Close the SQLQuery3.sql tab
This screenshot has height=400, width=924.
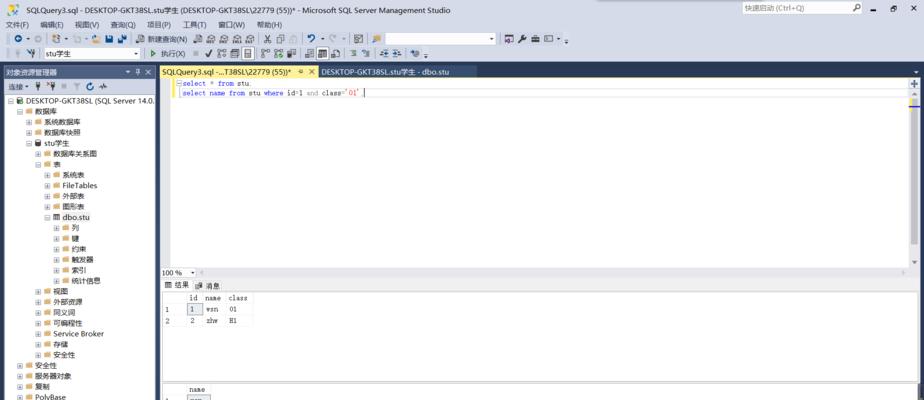pos(312,72)
